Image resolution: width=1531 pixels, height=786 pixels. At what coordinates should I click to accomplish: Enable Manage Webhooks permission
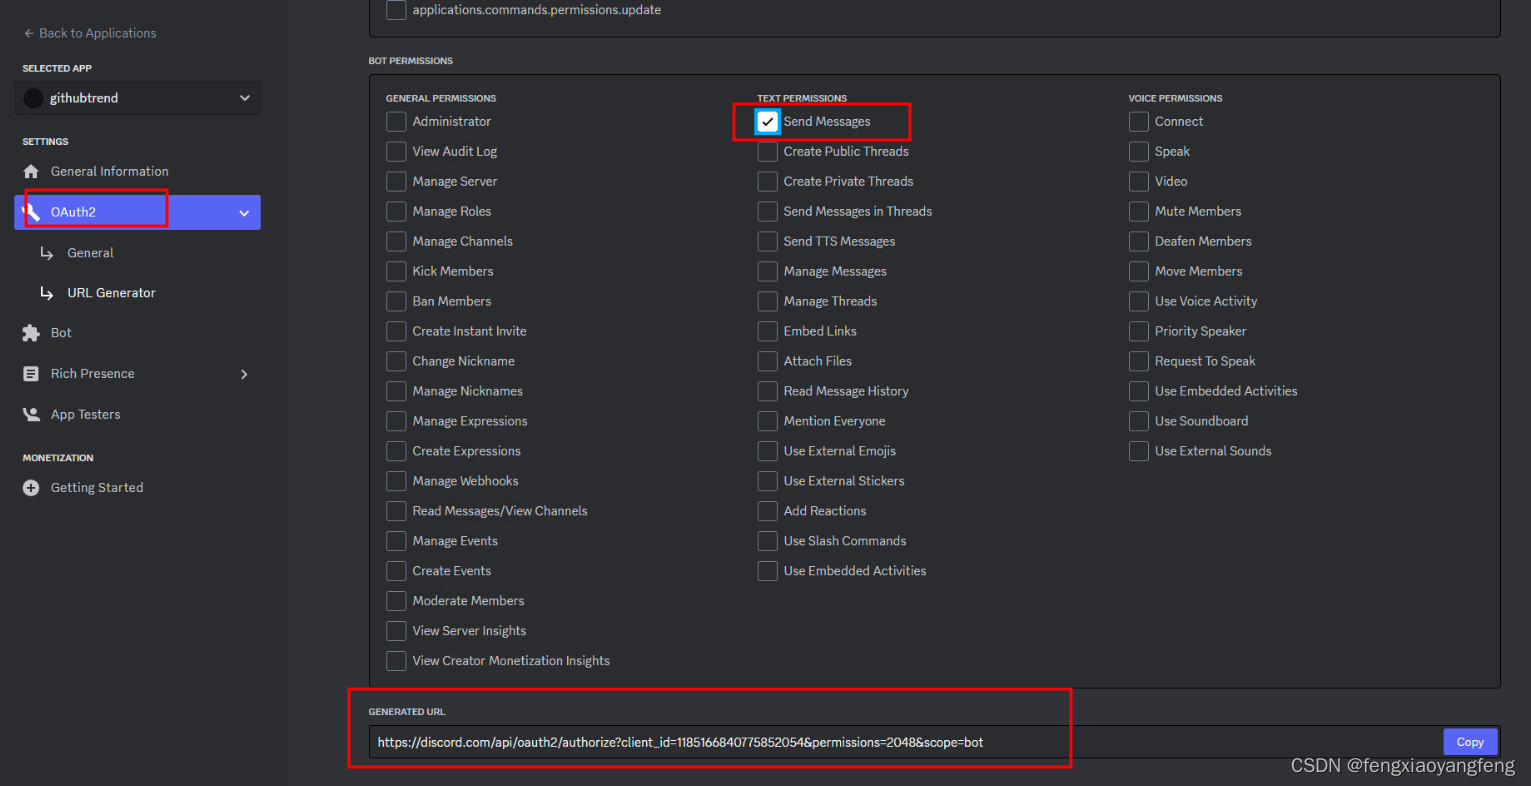point(396,481)
